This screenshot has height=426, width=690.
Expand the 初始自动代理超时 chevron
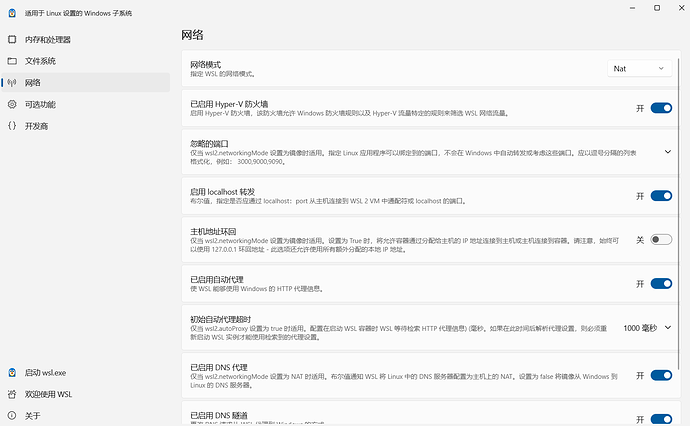668,327
